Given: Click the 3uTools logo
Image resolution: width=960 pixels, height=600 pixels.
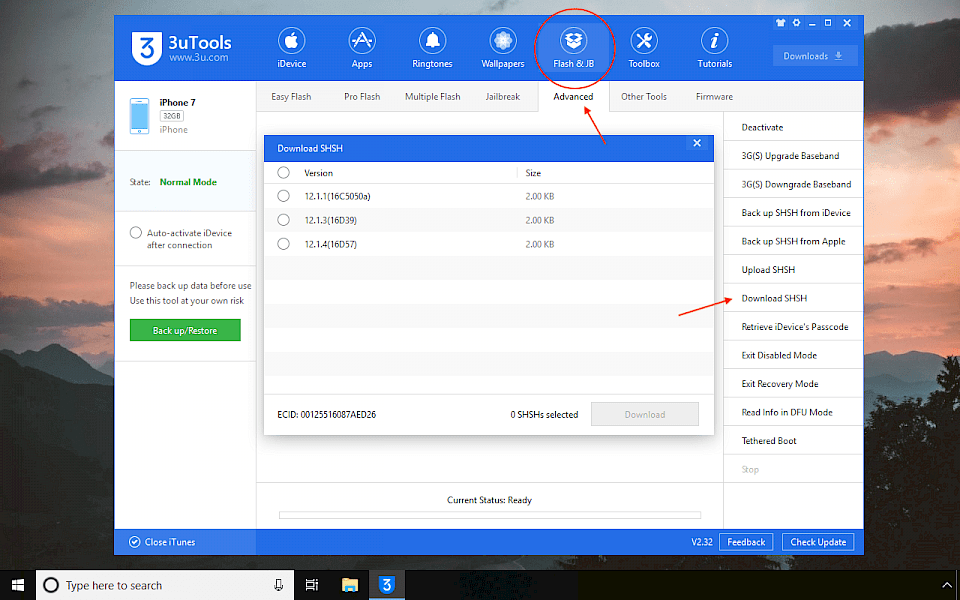Looking at the screenshot, I should (181, 48).
